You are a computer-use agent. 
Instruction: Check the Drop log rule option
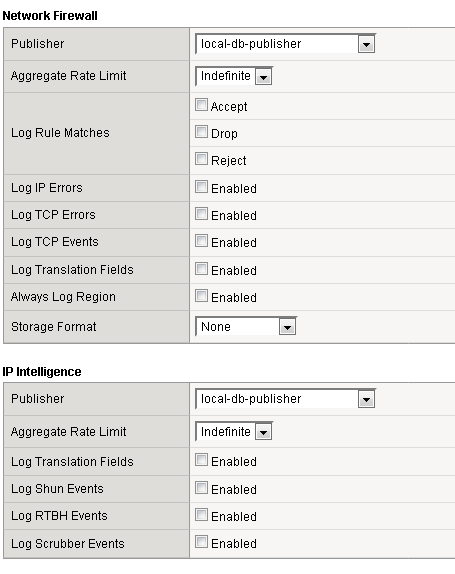(201, 132)
